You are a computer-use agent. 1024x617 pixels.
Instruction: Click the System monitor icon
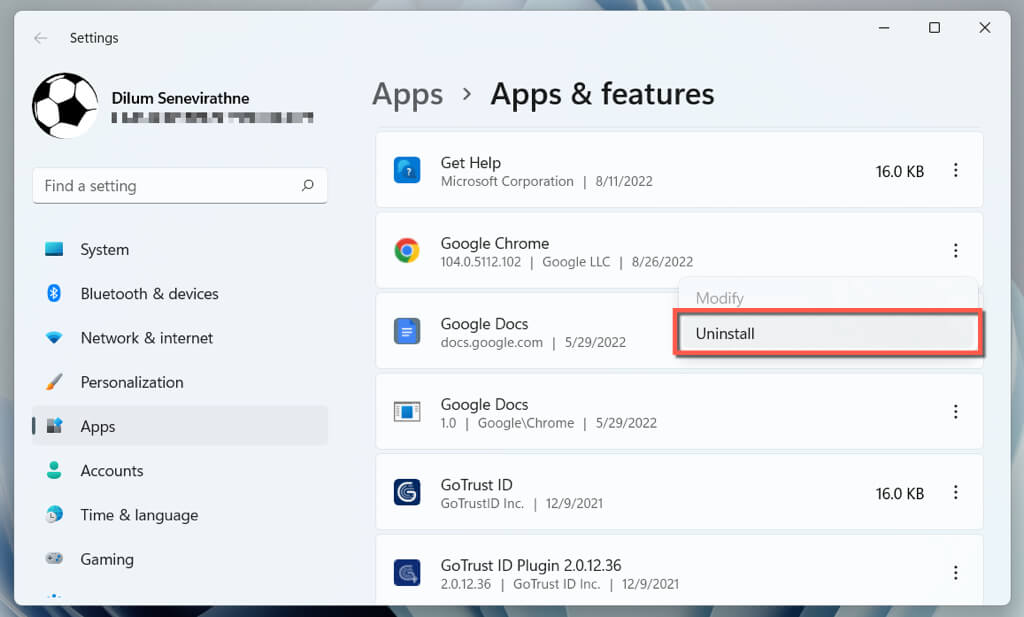point(54,249)
